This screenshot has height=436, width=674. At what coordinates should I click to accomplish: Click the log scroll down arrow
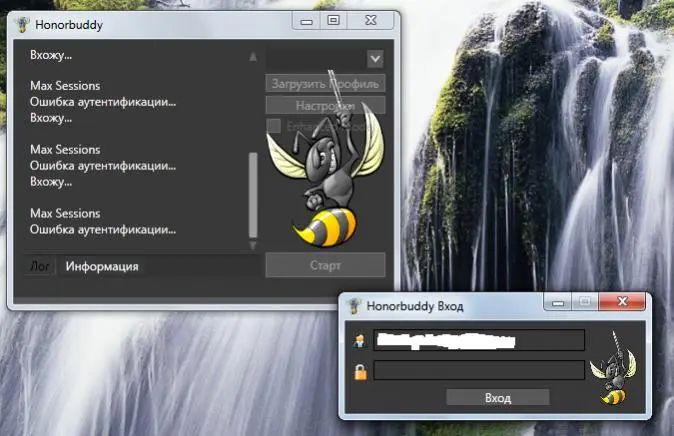253,244
